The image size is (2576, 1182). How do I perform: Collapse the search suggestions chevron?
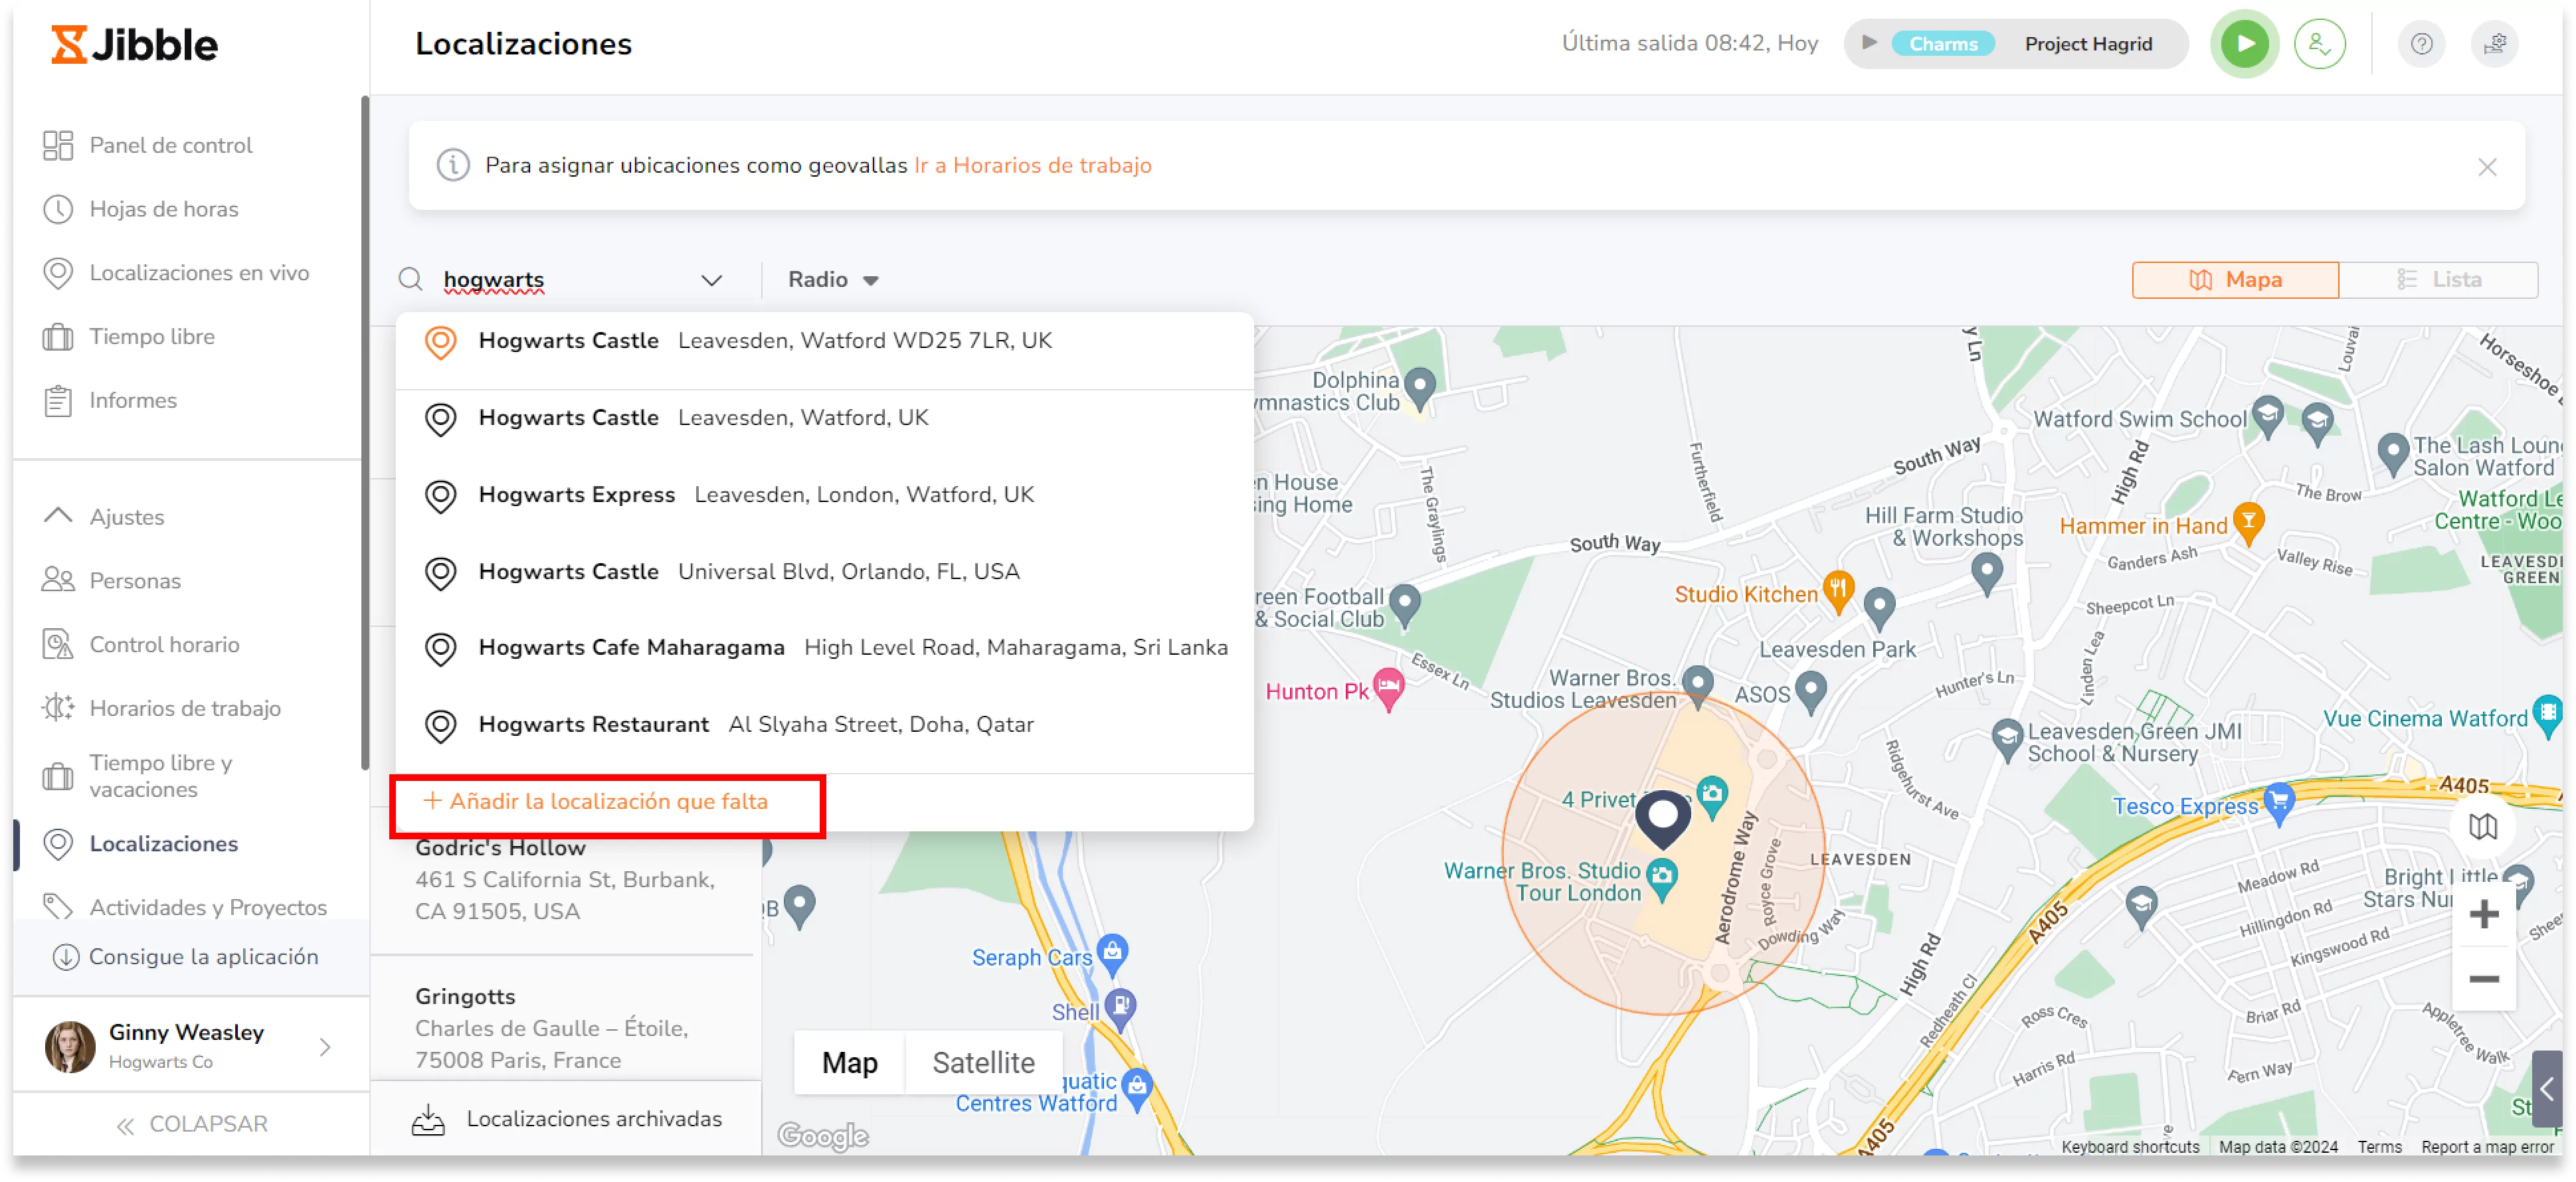point(710,280)
